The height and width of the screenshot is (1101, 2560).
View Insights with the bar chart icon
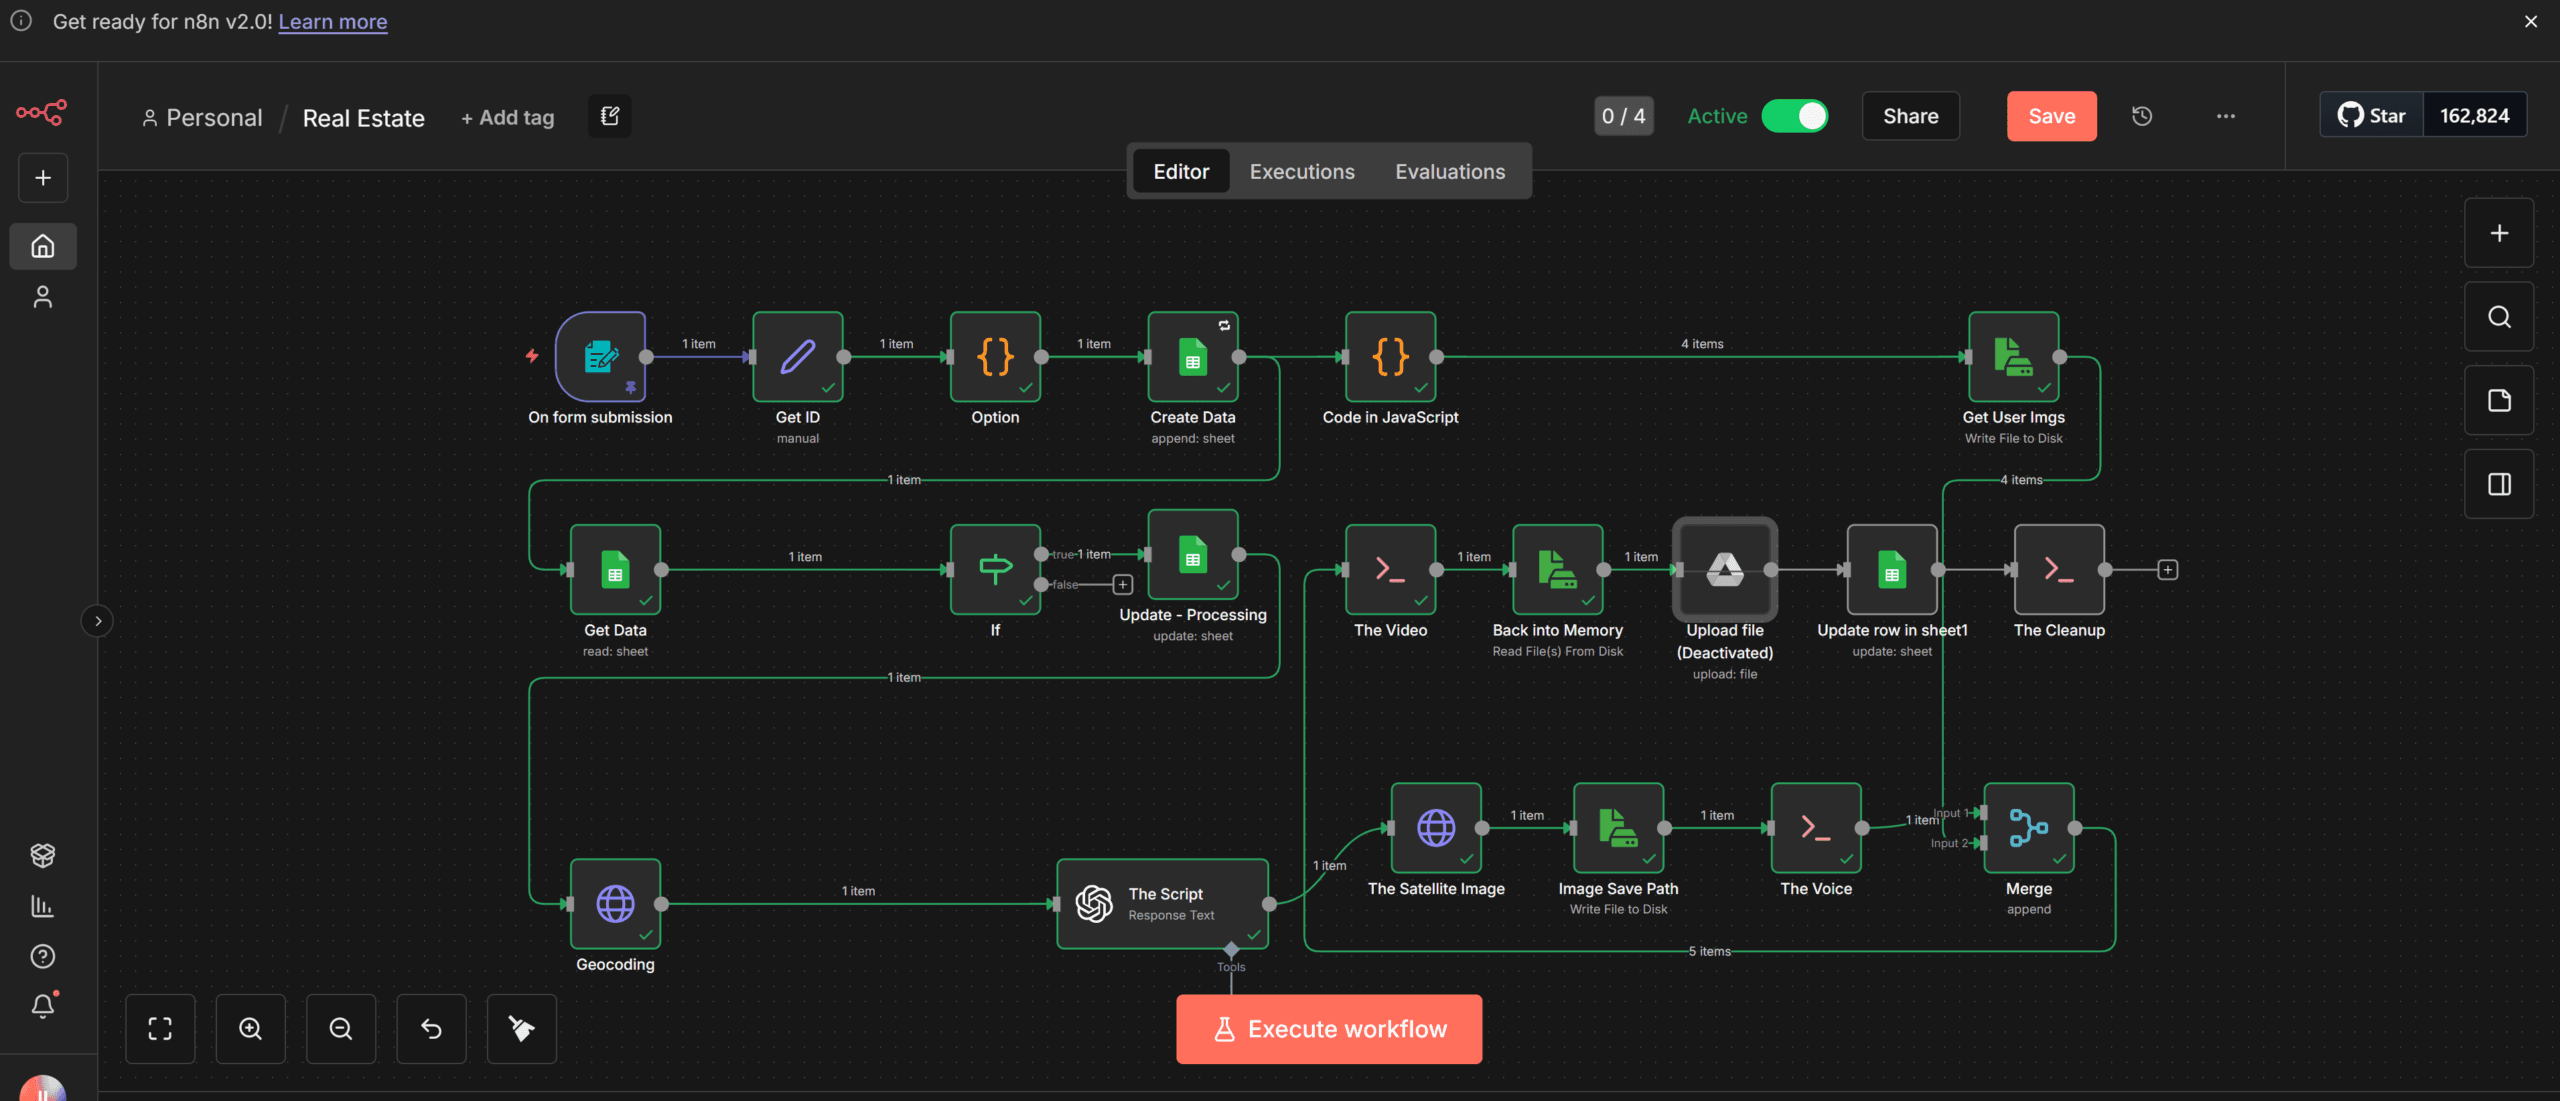[x=42, y=906]
